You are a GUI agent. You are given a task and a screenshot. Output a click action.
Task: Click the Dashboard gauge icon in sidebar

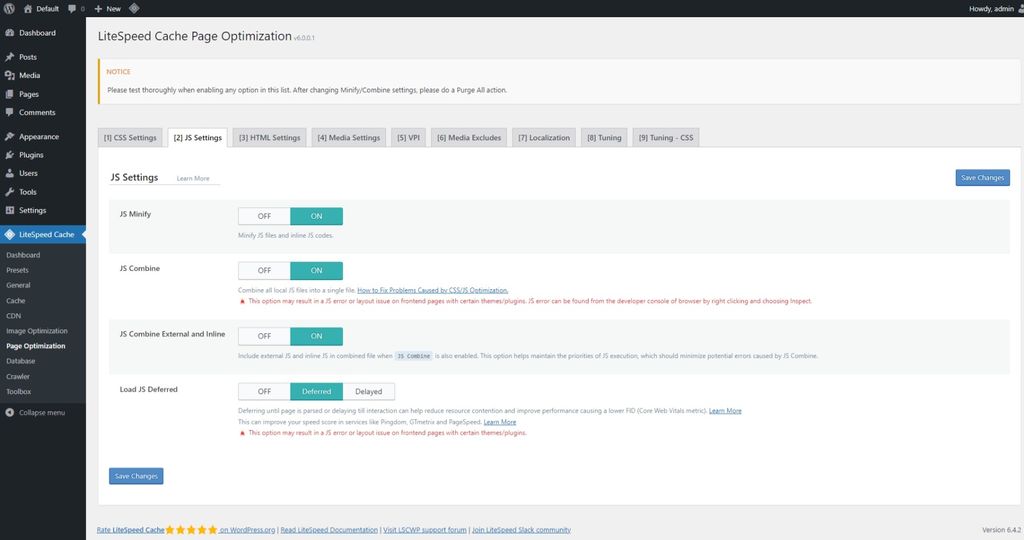(x=10, y=33)
